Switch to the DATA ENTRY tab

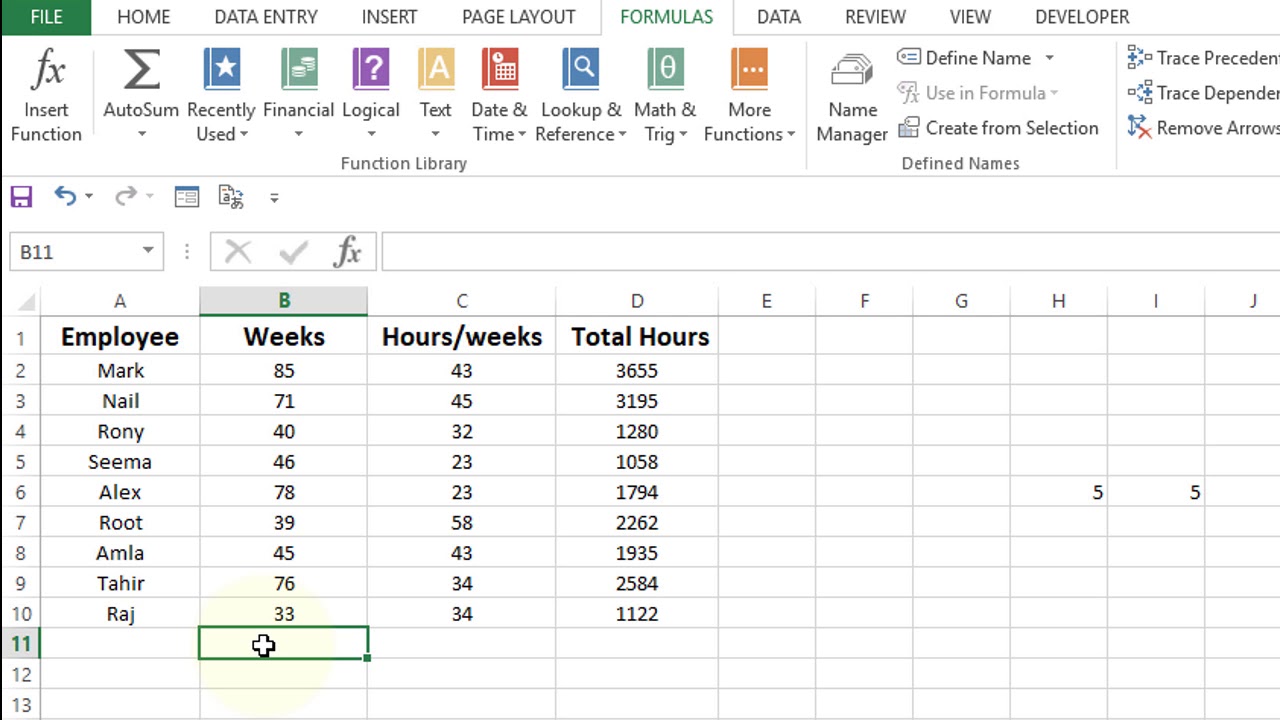(265, 17)
